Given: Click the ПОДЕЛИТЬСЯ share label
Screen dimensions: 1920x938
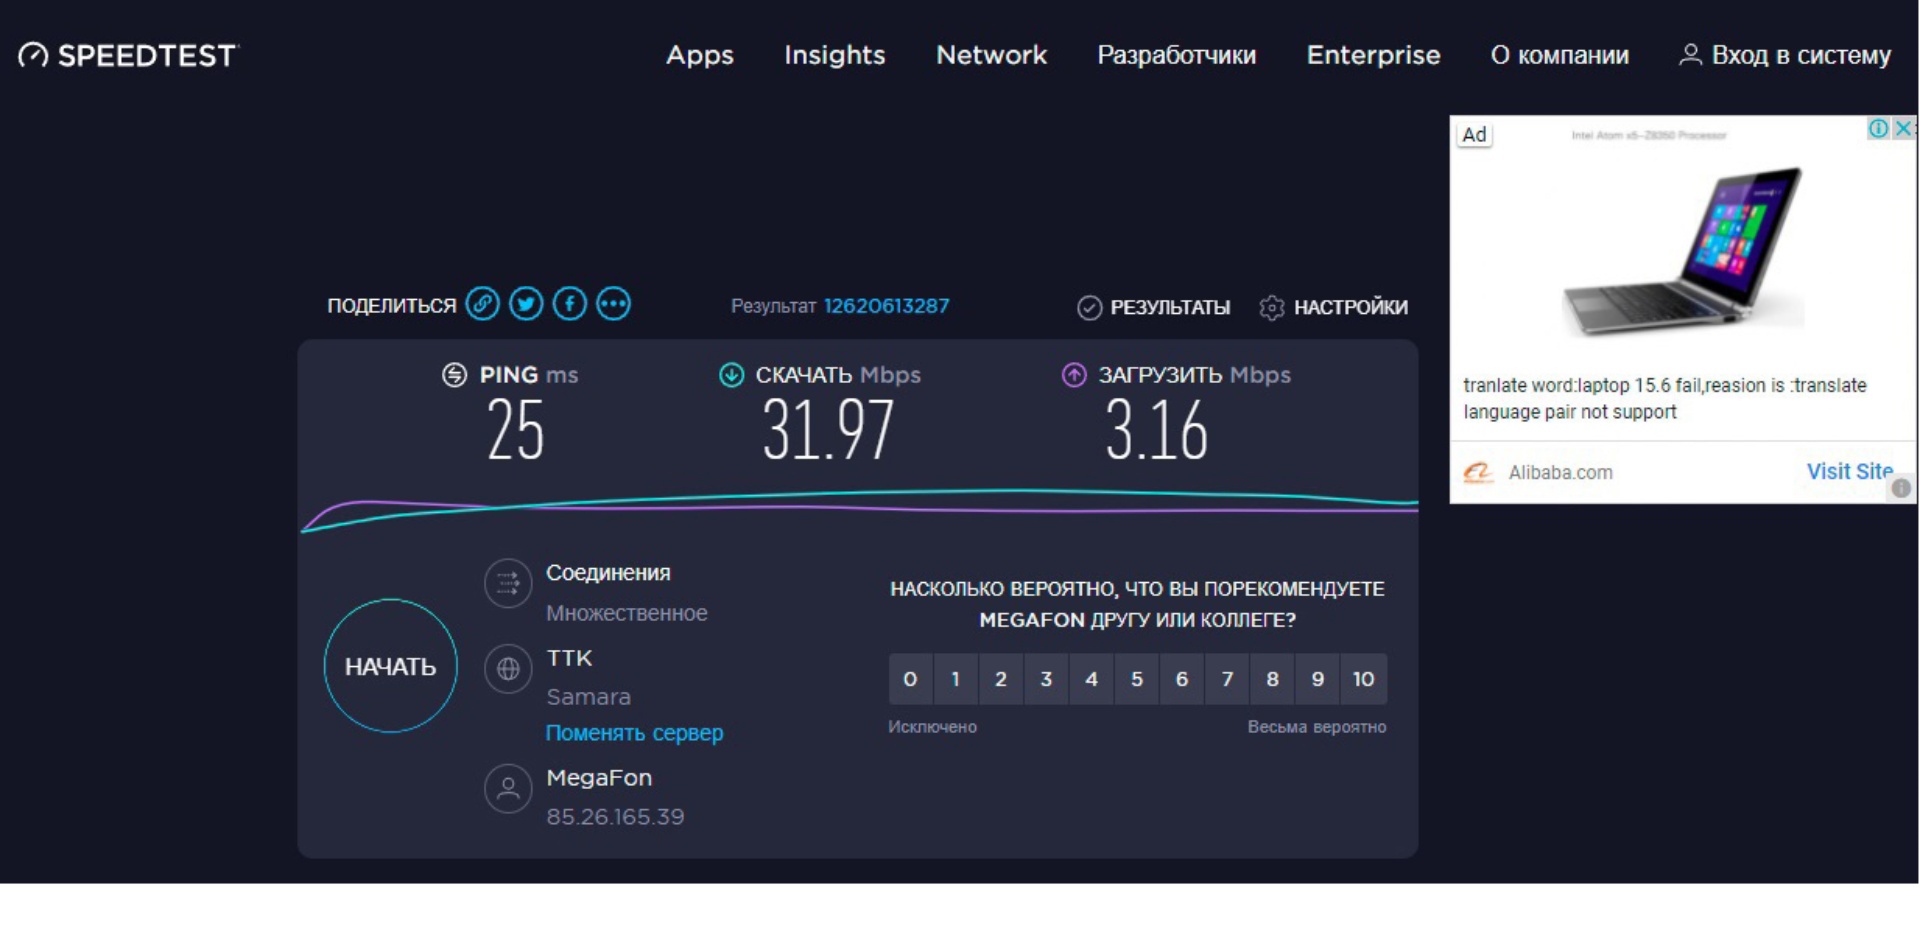Looking at the screenshot, I should 391,306.
